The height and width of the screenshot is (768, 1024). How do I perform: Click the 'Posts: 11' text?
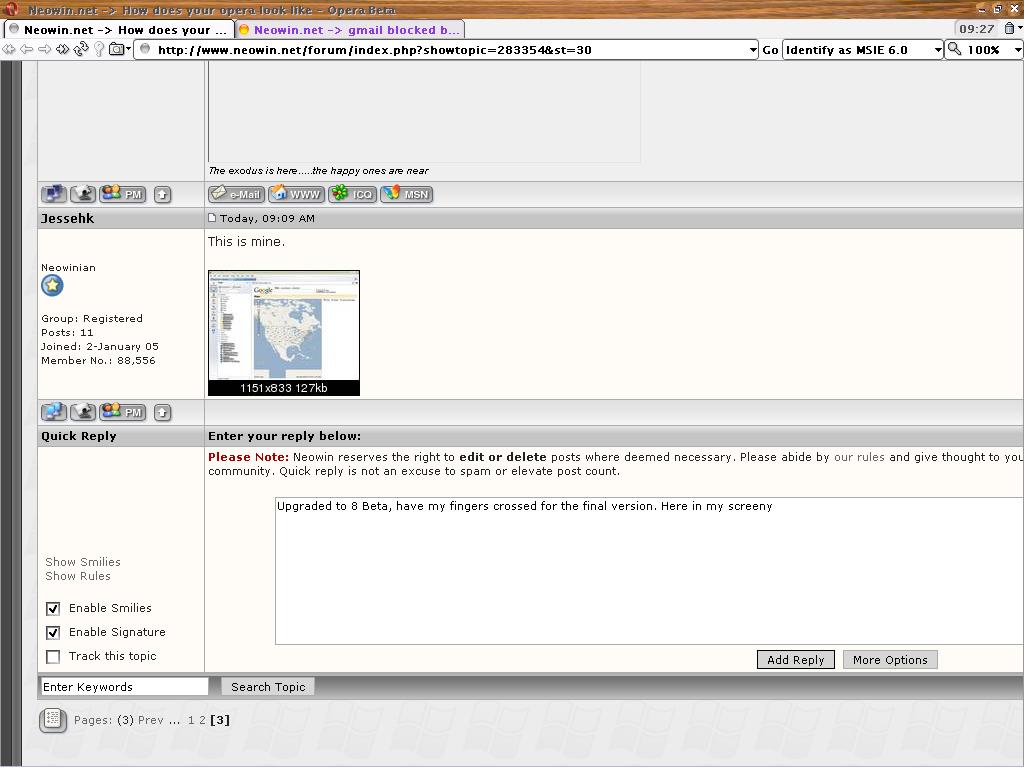coord(67,332)
